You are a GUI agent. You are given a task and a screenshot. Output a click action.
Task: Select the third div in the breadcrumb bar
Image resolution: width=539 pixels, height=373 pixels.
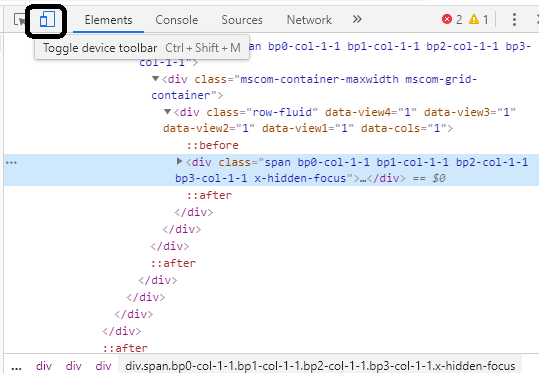103,366
